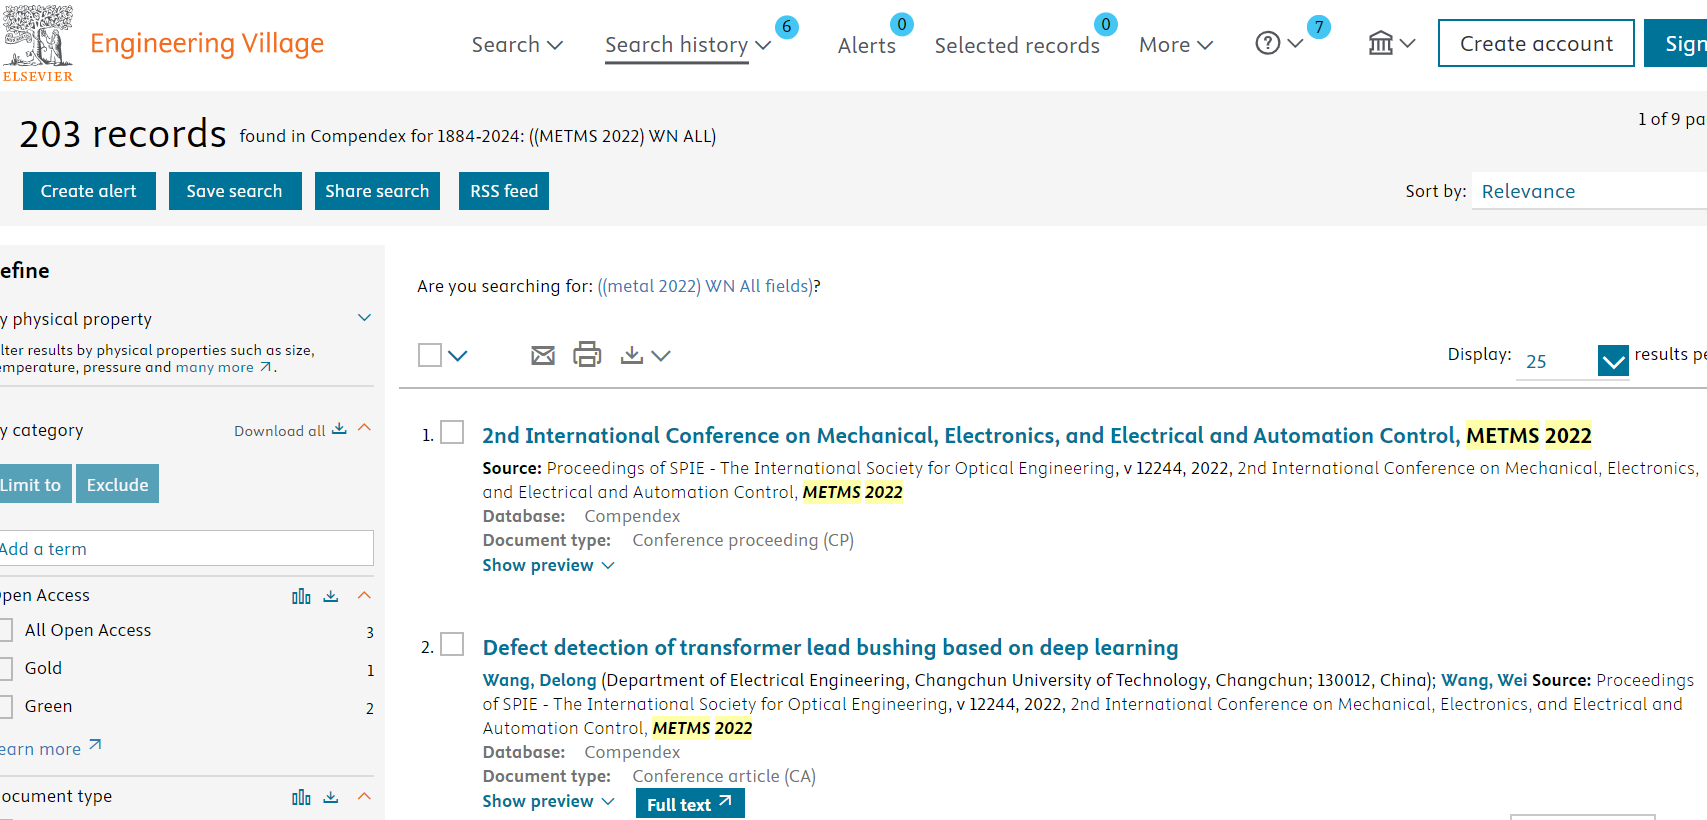Click the Selected records counter badge
This screenshot has width=1707, height=820.
pyautogui.click(x=1106, y=24)
